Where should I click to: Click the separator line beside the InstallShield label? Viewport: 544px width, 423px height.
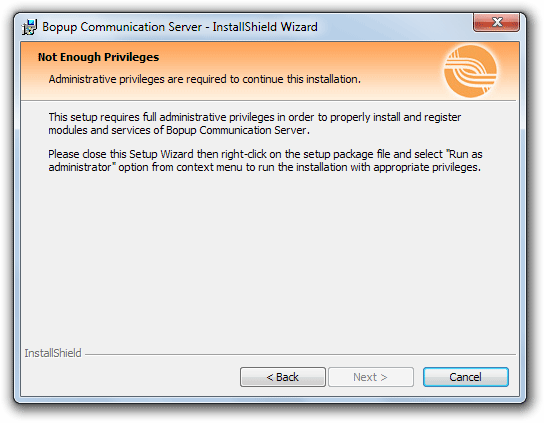click(x=300, y=354)
